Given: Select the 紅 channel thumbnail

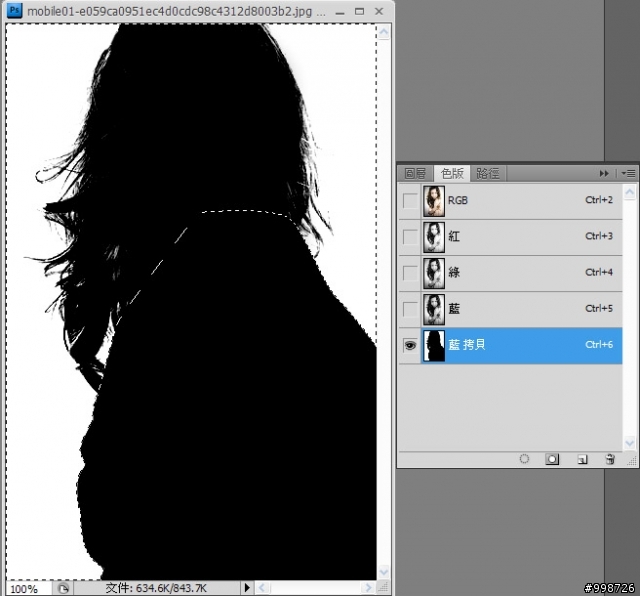Looking at the screenshot, I should (434, 237).
